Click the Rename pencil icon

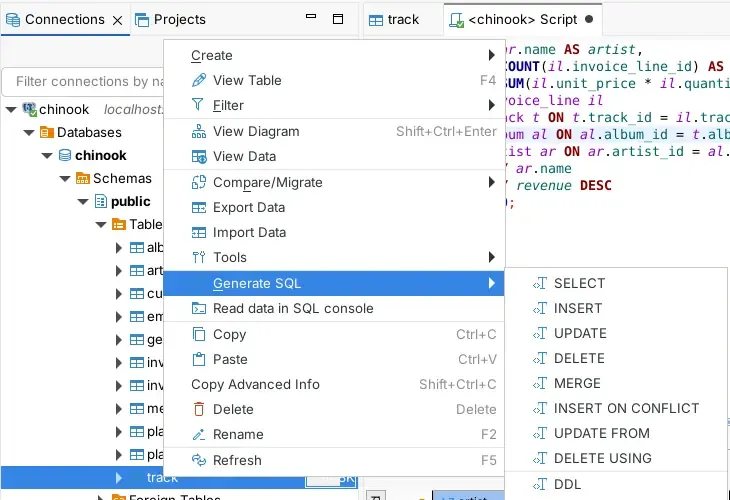(x=199, y=434)
